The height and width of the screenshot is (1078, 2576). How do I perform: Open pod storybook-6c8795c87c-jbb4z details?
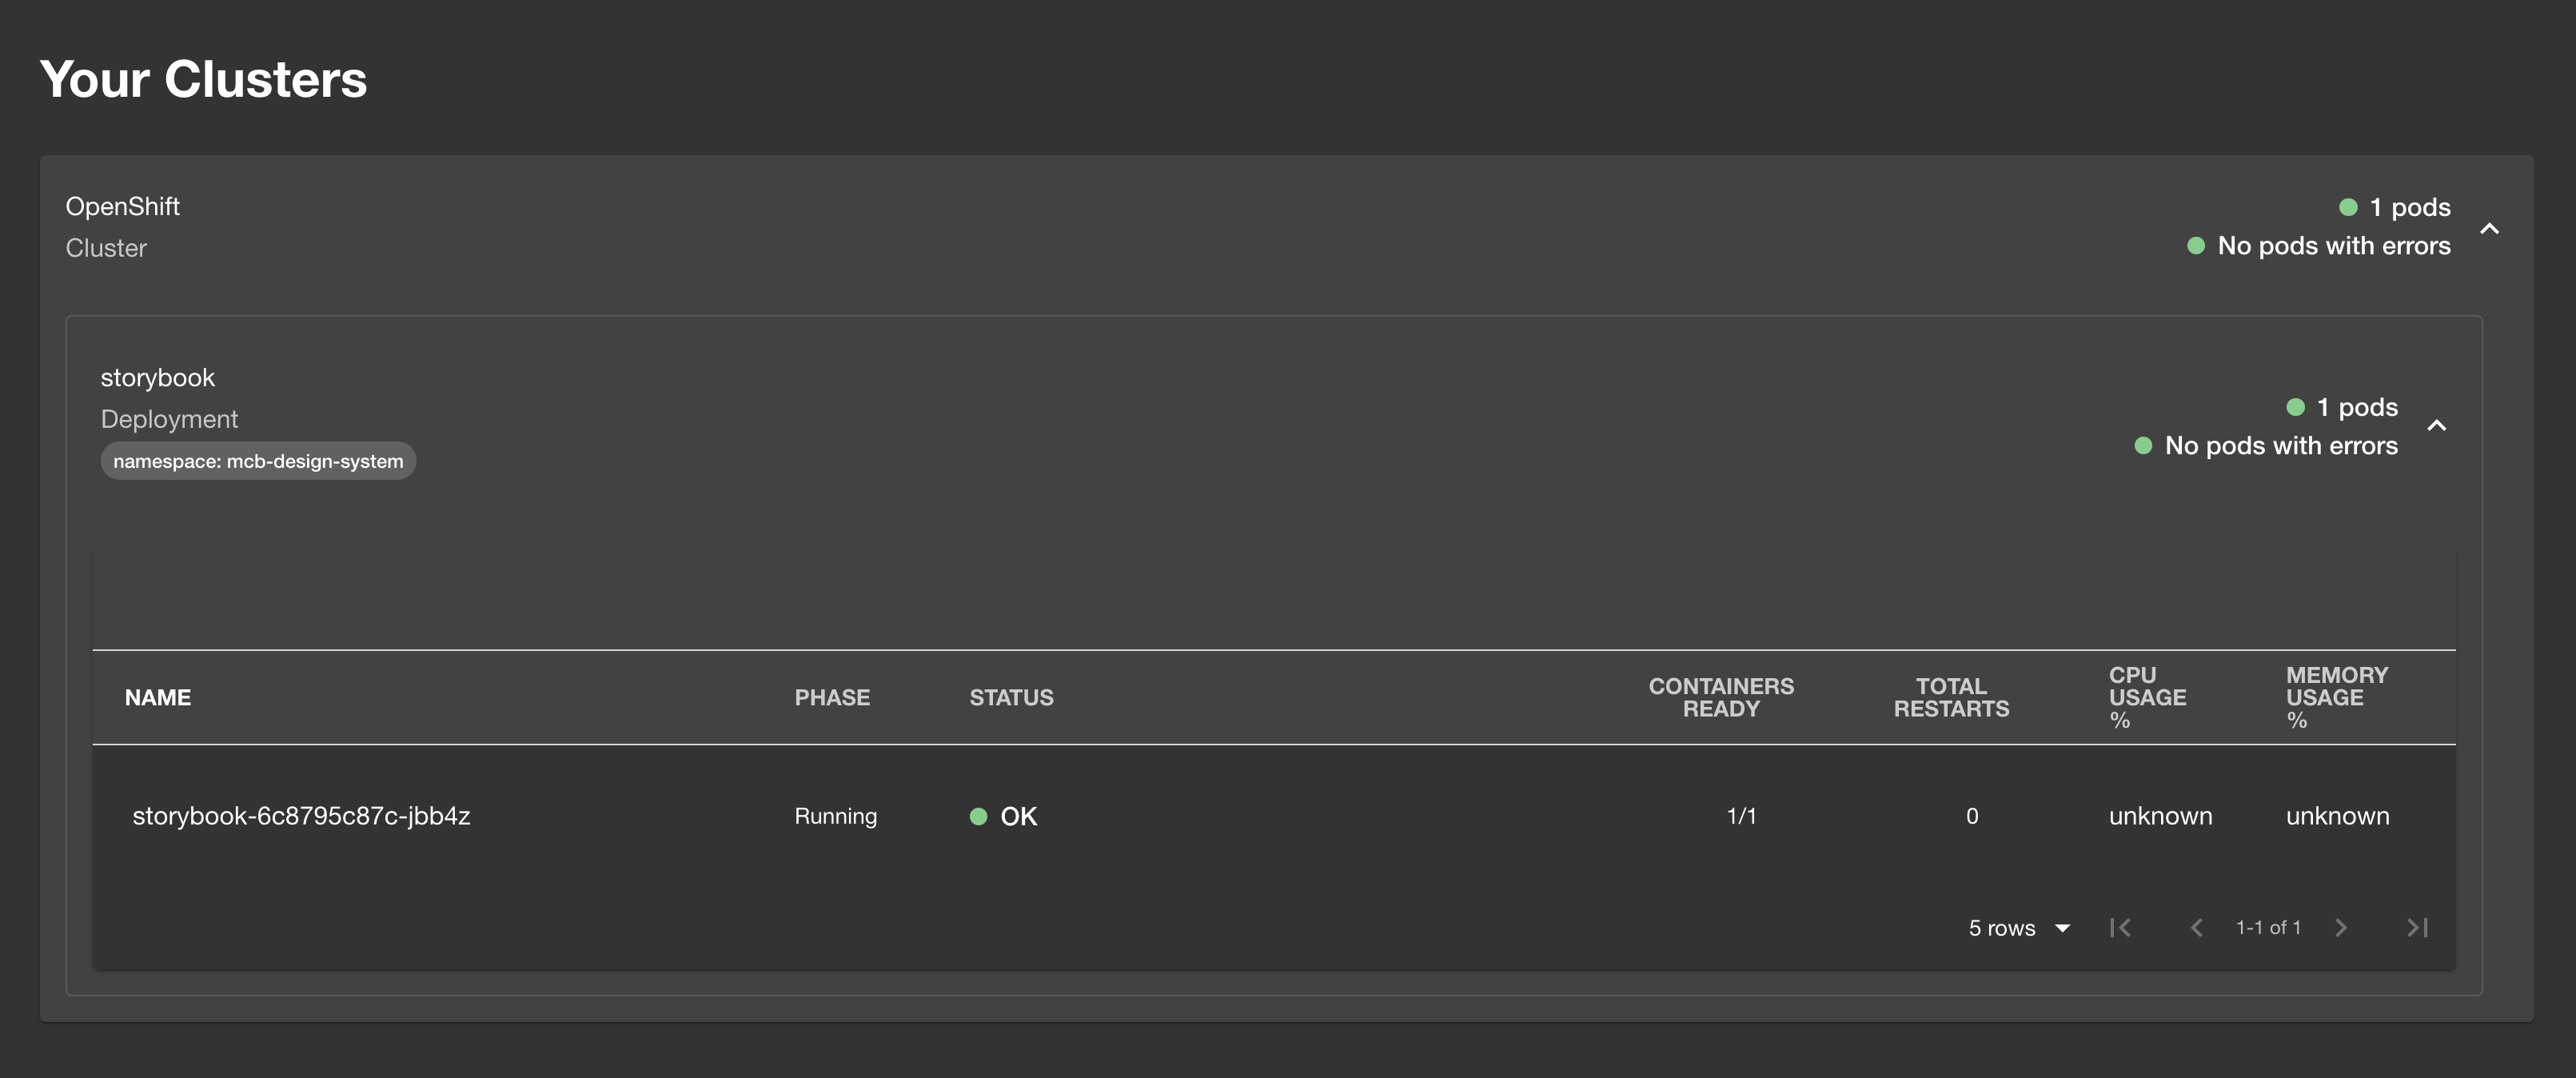click(301, 816)
